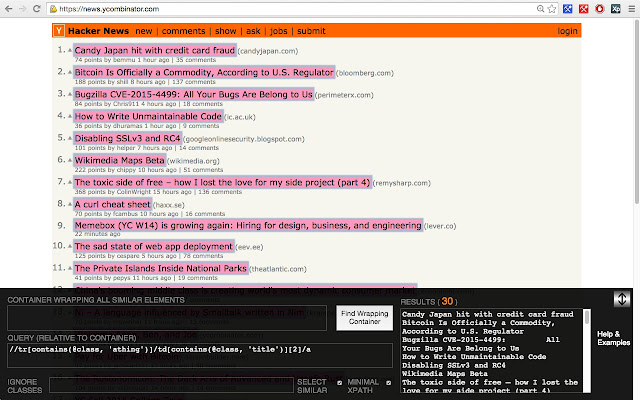The width and height of the screenshot is (640, 400).
Task: Click the site security icon in the address bar
Action: point(53,9)
